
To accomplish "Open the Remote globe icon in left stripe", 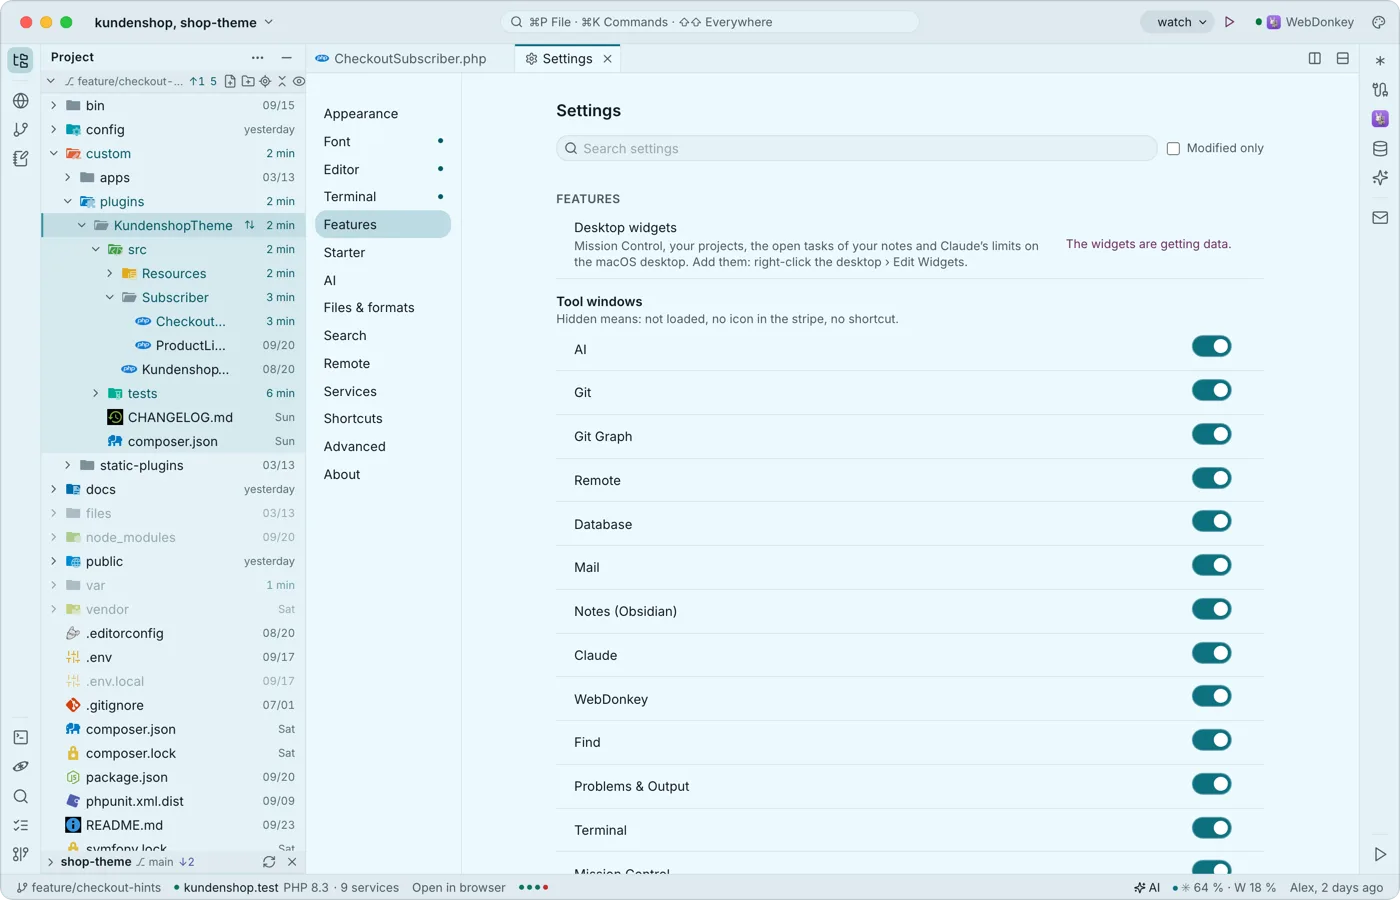I will tap(21, 100).
